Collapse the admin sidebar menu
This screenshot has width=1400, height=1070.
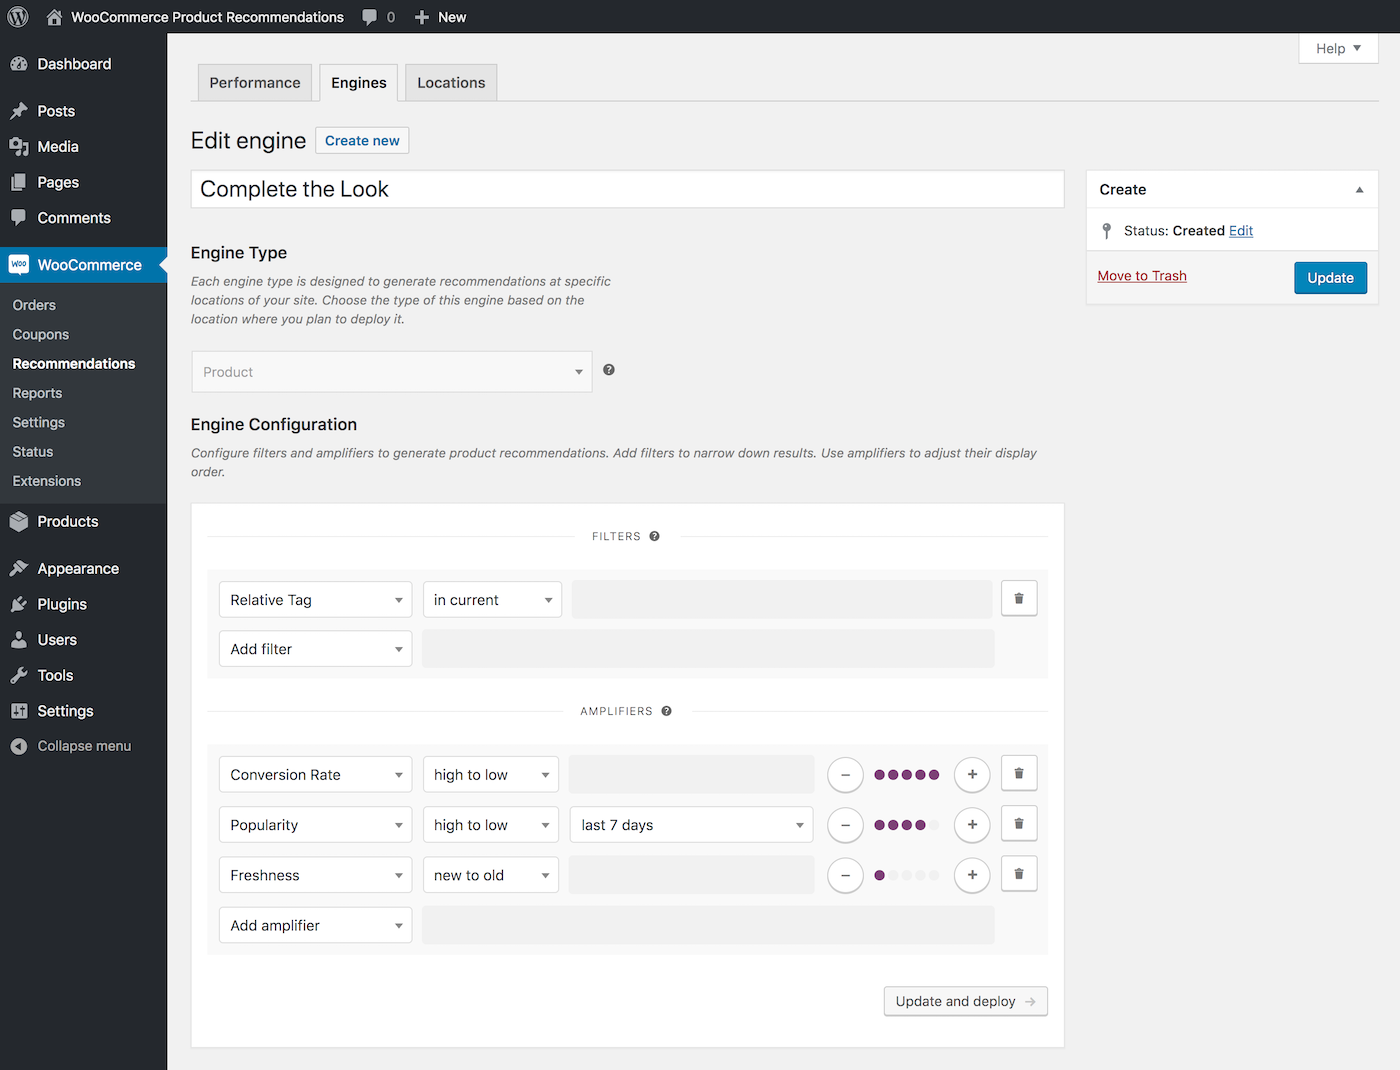point(83,746)
